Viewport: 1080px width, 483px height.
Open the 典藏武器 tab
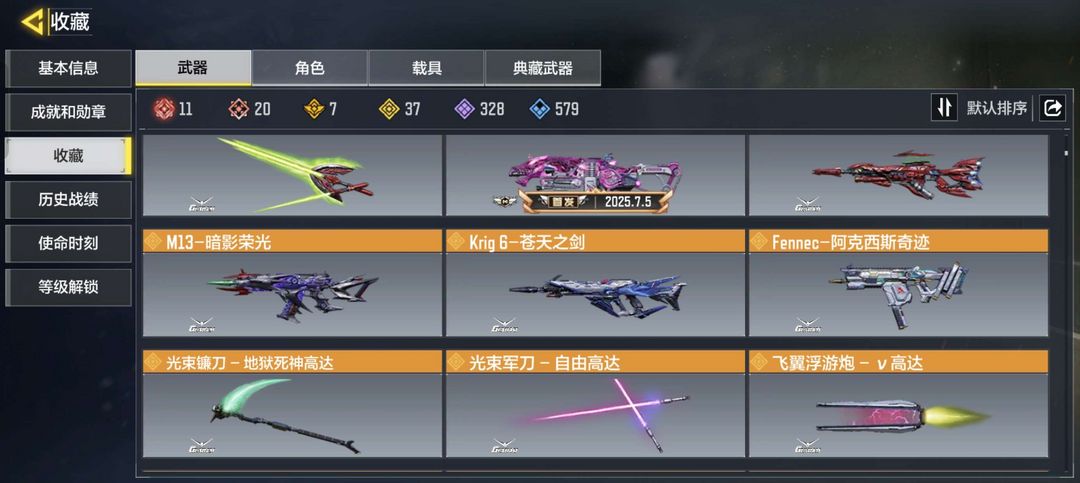(543, 68)
